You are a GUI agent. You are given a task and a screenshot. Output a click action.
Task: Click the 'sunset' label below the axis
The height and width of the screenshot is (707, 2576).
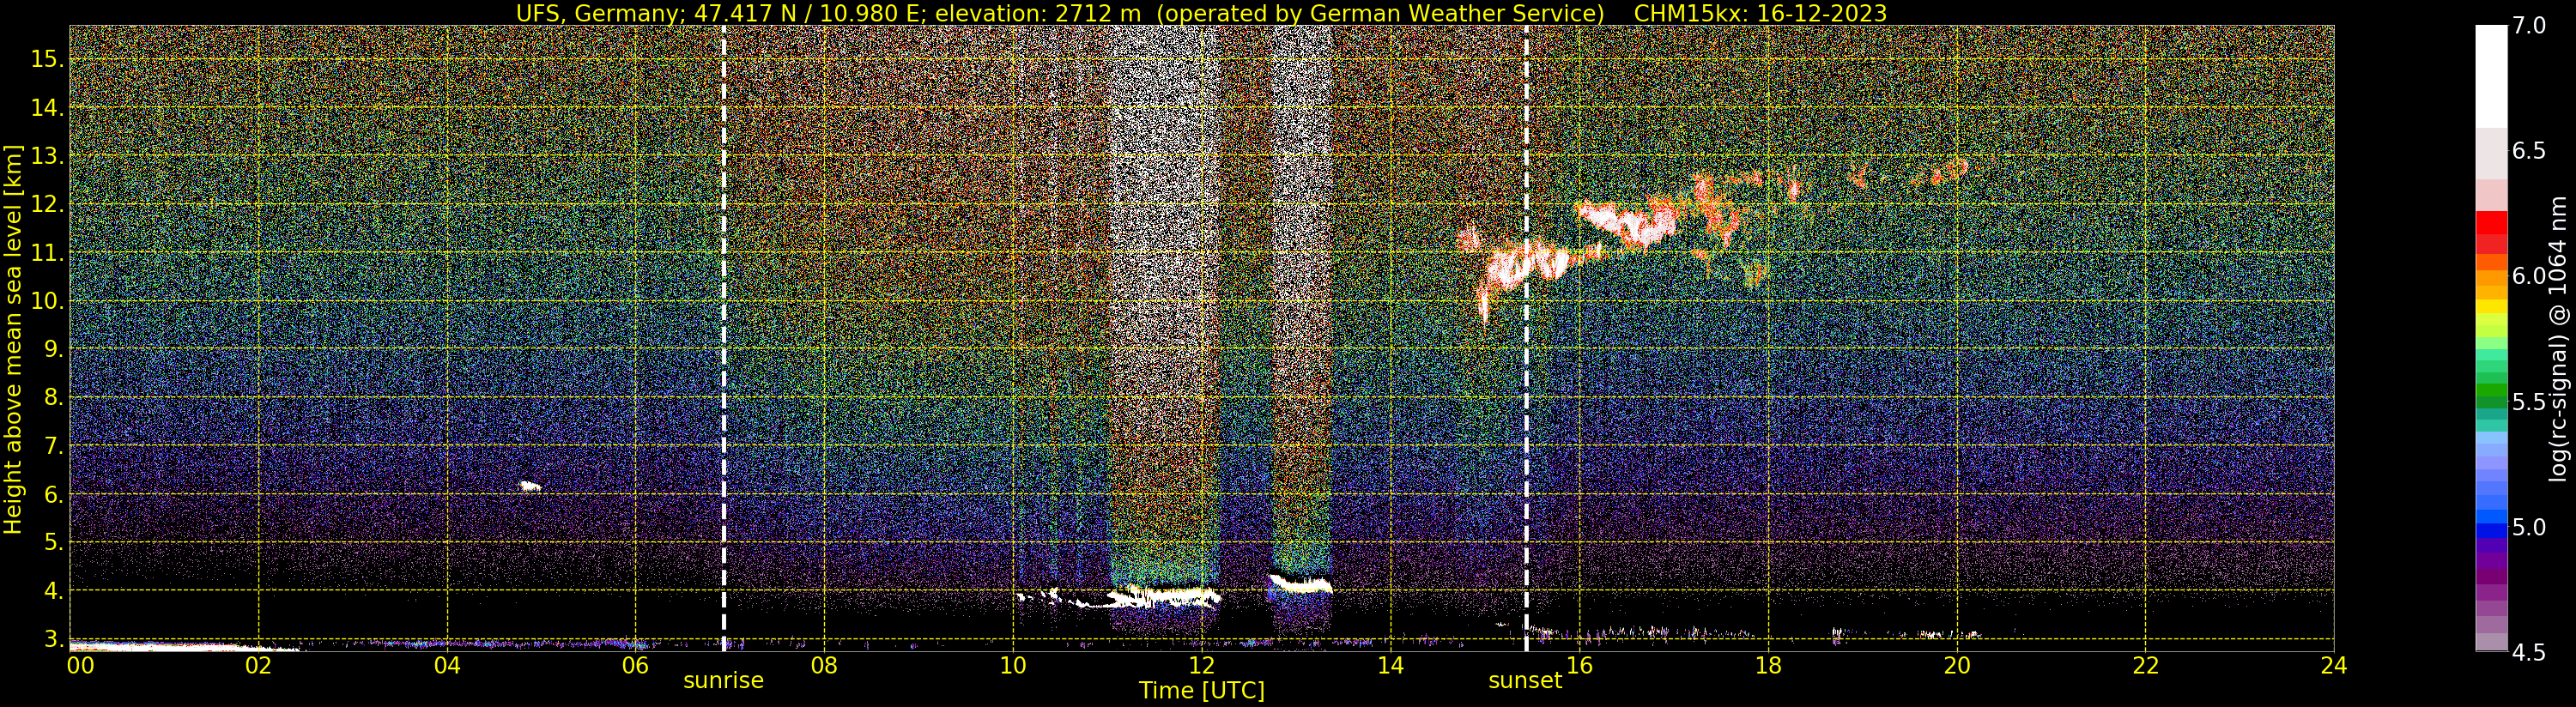[x=1525, y=681]
